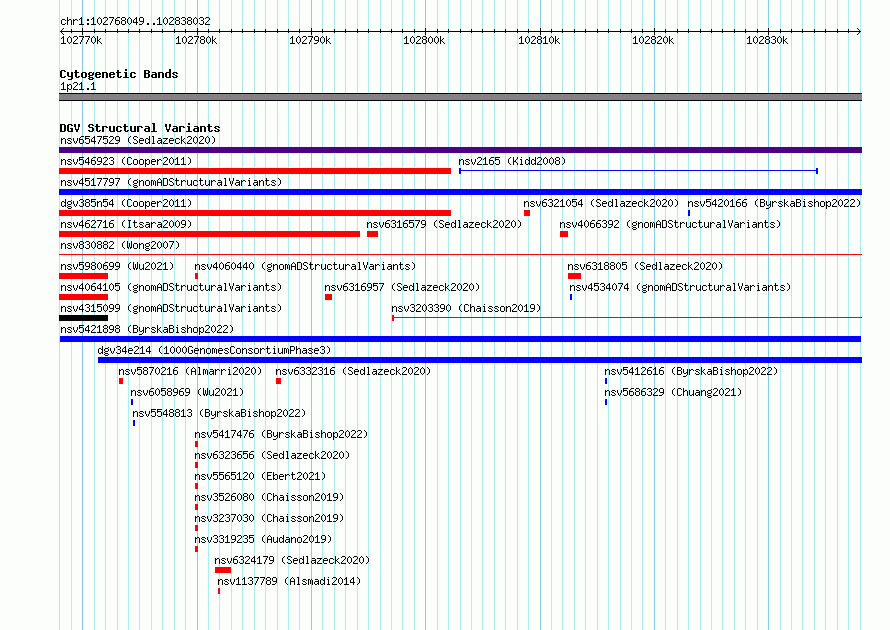Select the red nsv6324179 variant block
890x630 pixels.
click(223, 570)
